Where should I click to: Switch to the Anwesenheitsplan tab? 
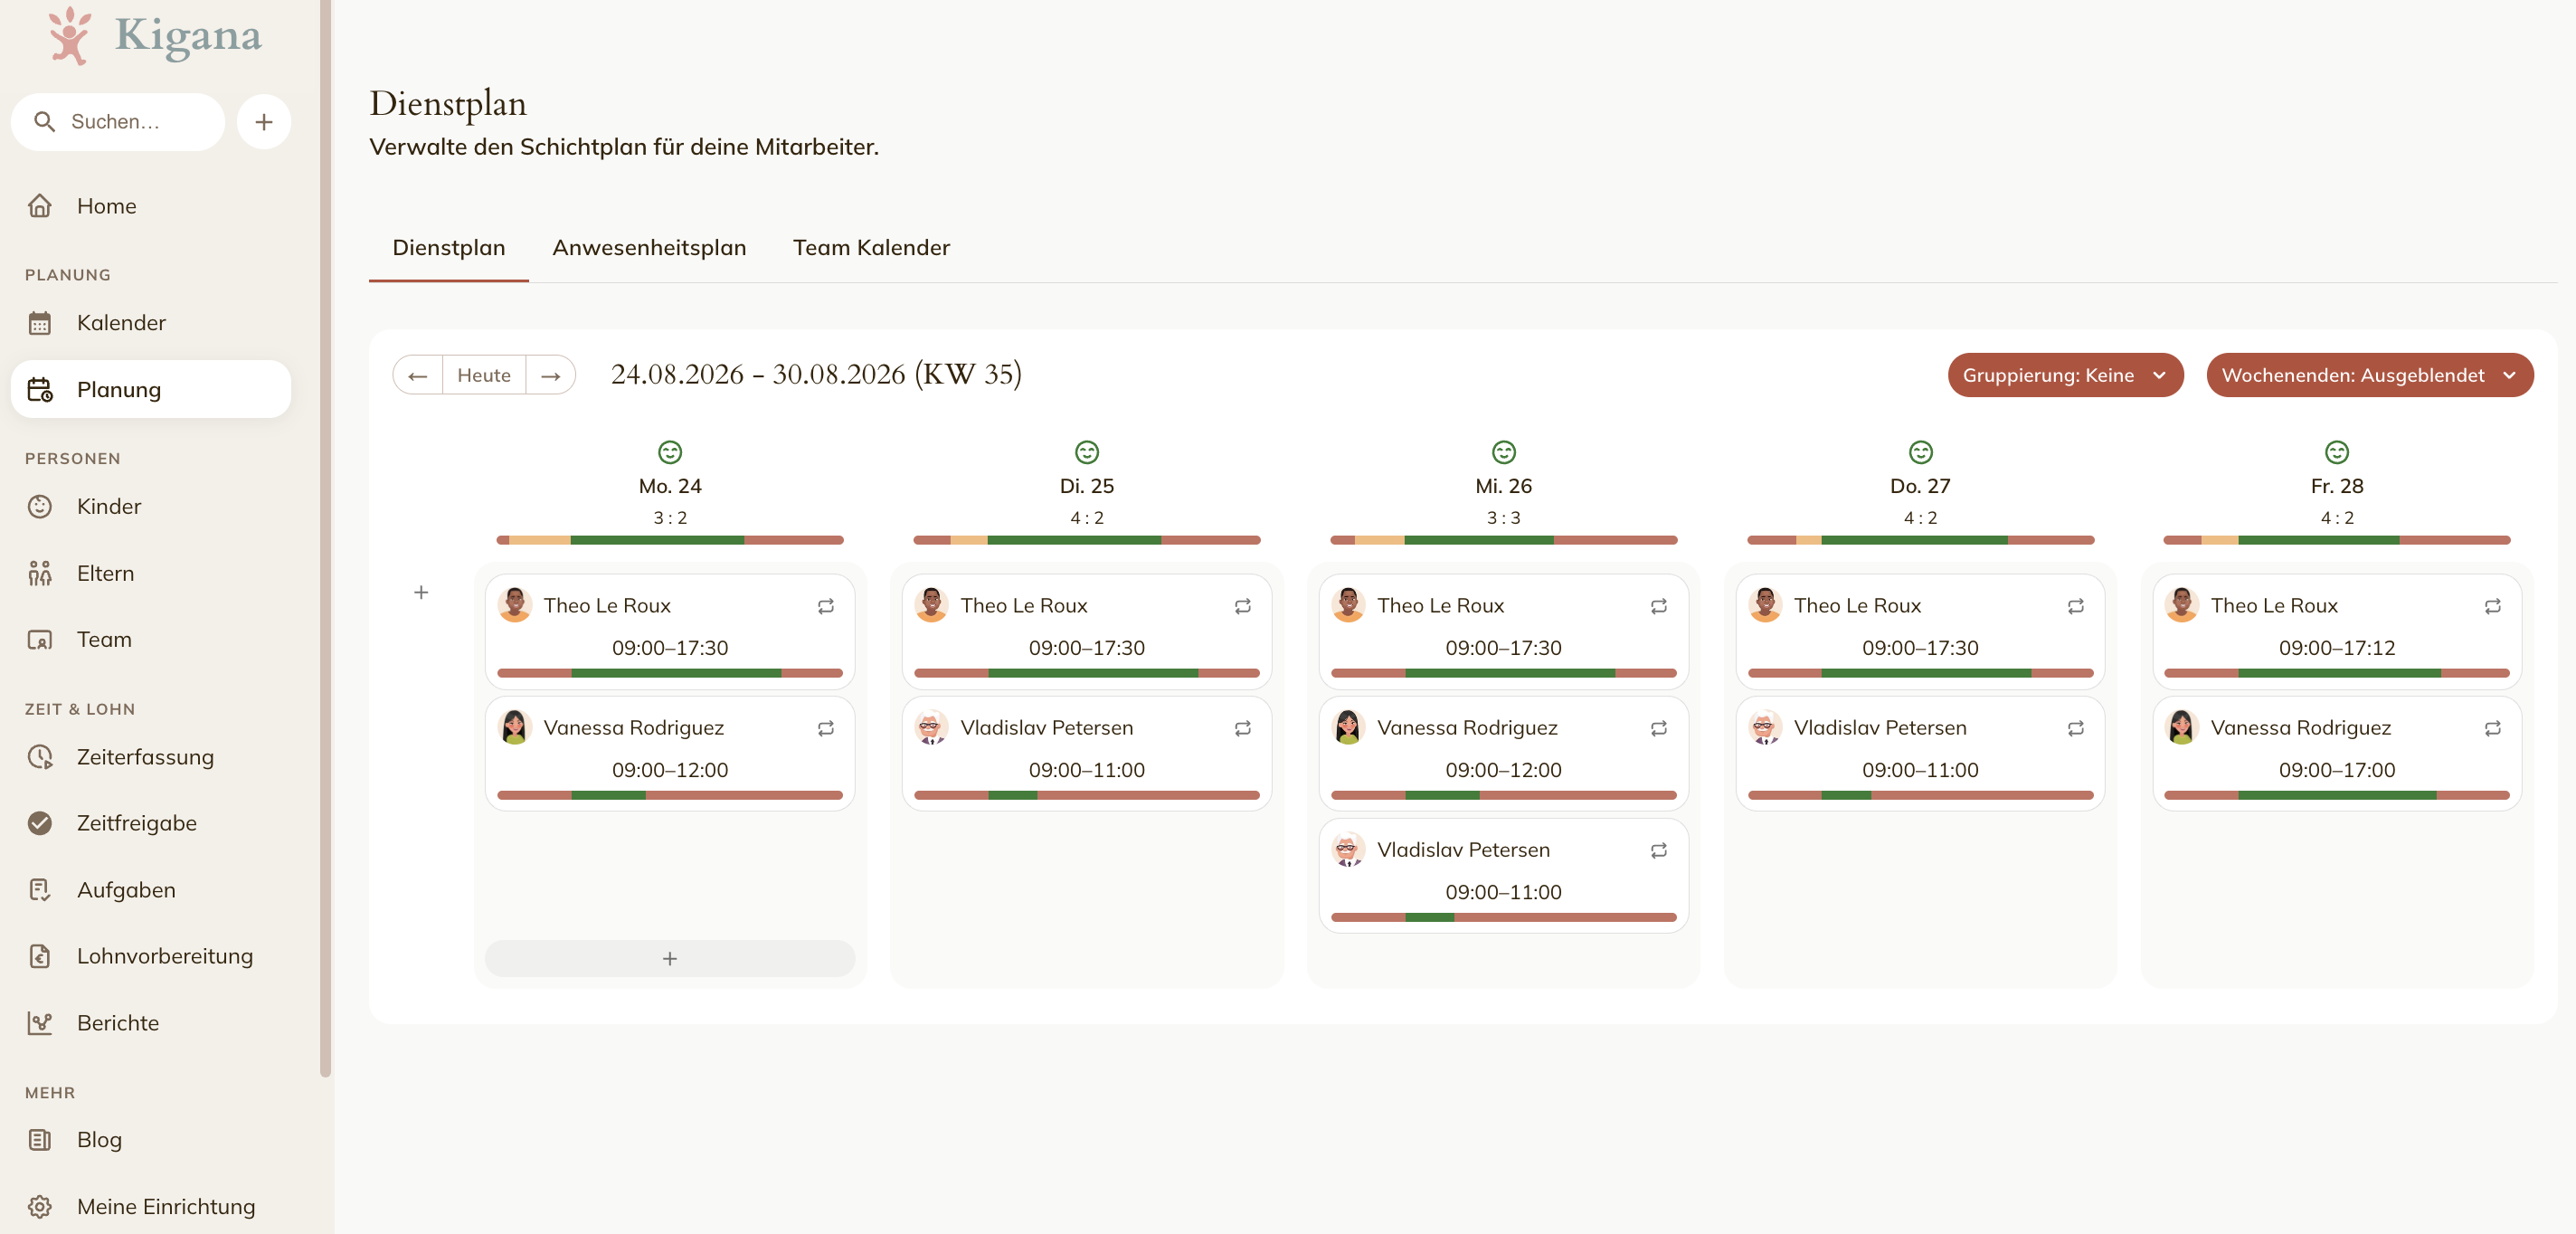tap(649, 247)
